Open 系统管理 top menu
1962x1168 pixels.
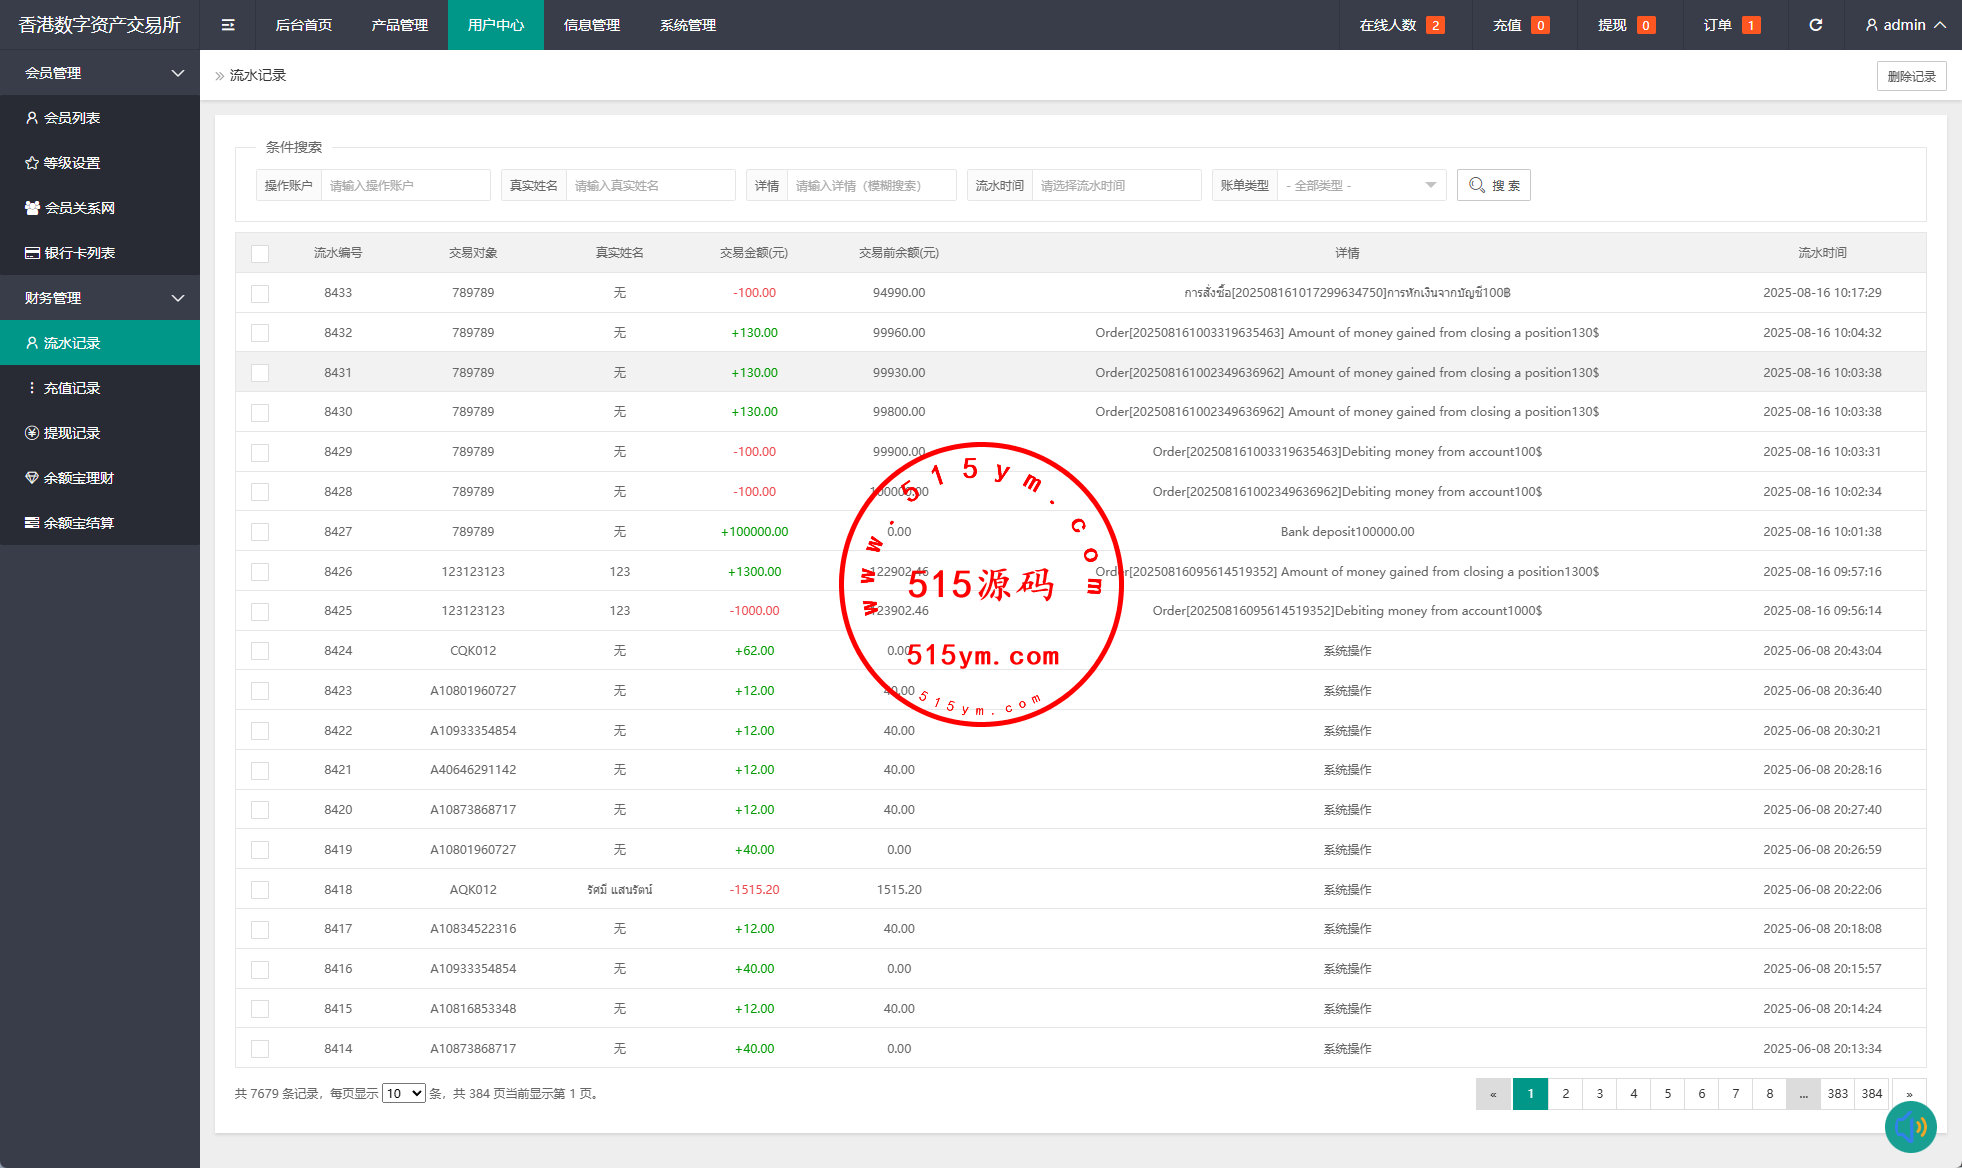click(x=687, y=25)
